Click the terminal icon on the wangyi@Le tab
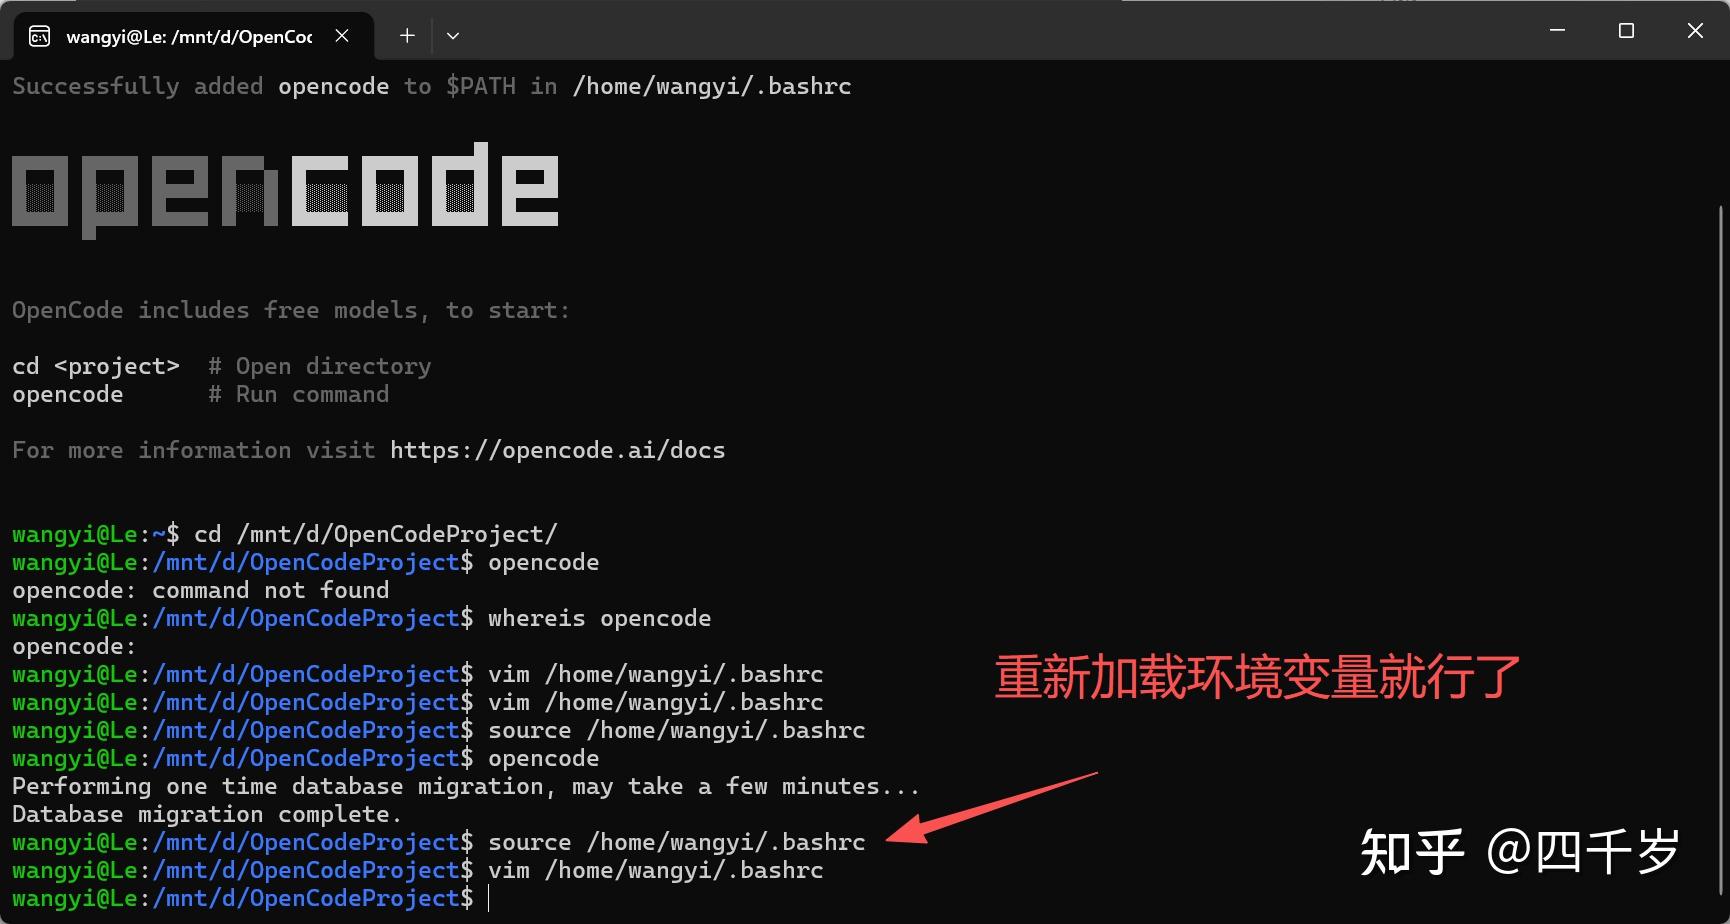Screen dimensions: 1730x924 39,37
